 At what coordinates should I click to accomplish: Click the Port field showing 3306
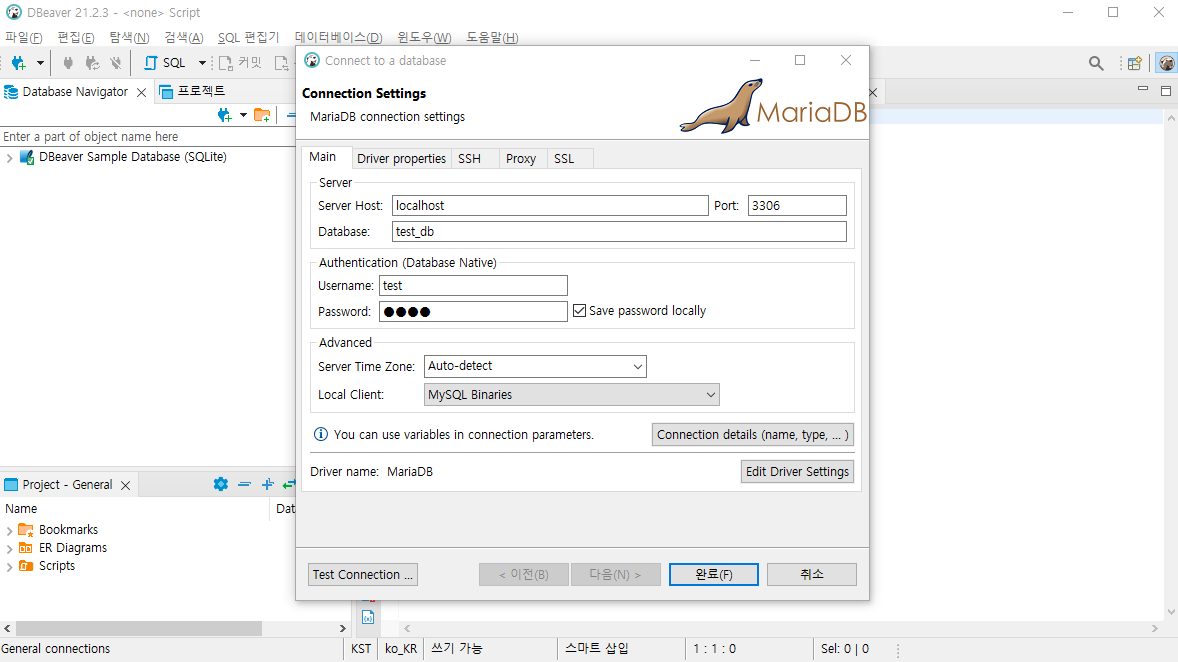click(x=797, y=205)
